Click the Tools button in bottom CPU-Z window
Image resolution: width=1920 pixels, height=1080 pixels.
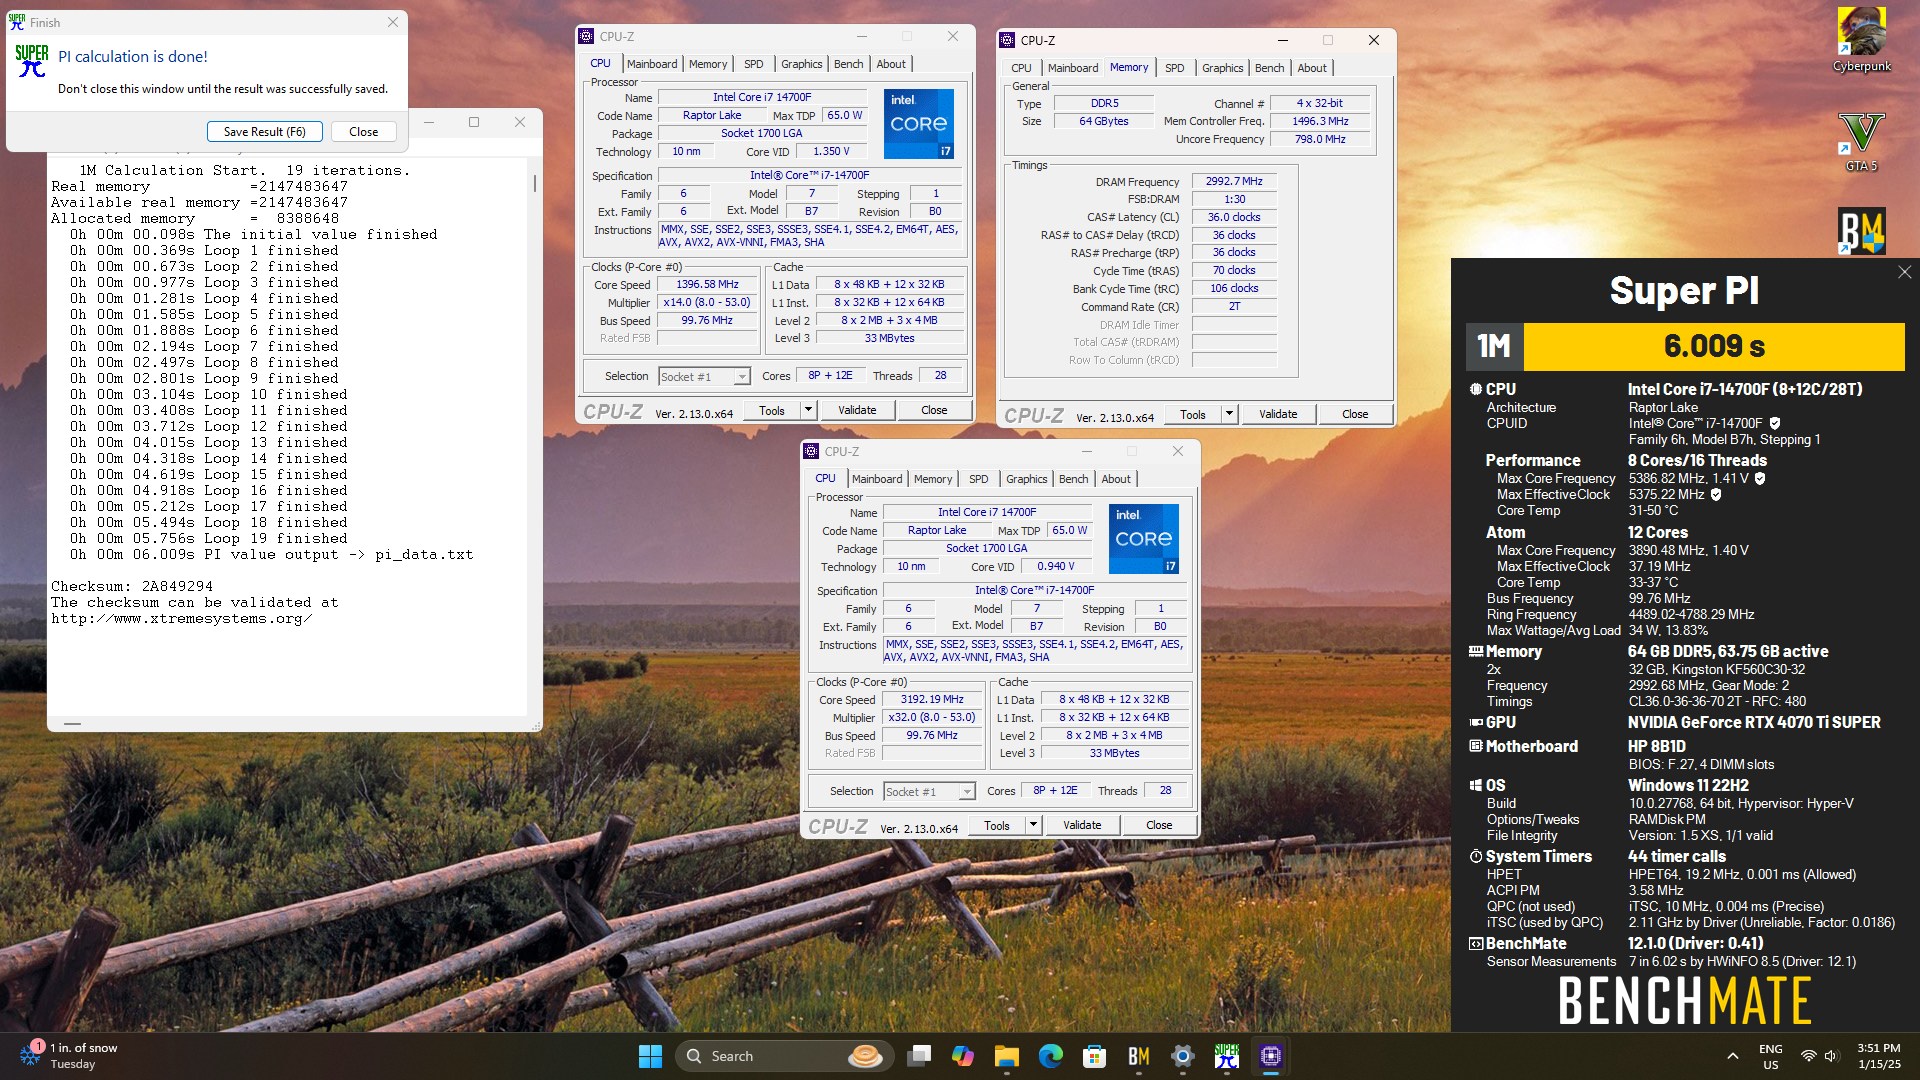pyautogui.click(x=996, y=825)
